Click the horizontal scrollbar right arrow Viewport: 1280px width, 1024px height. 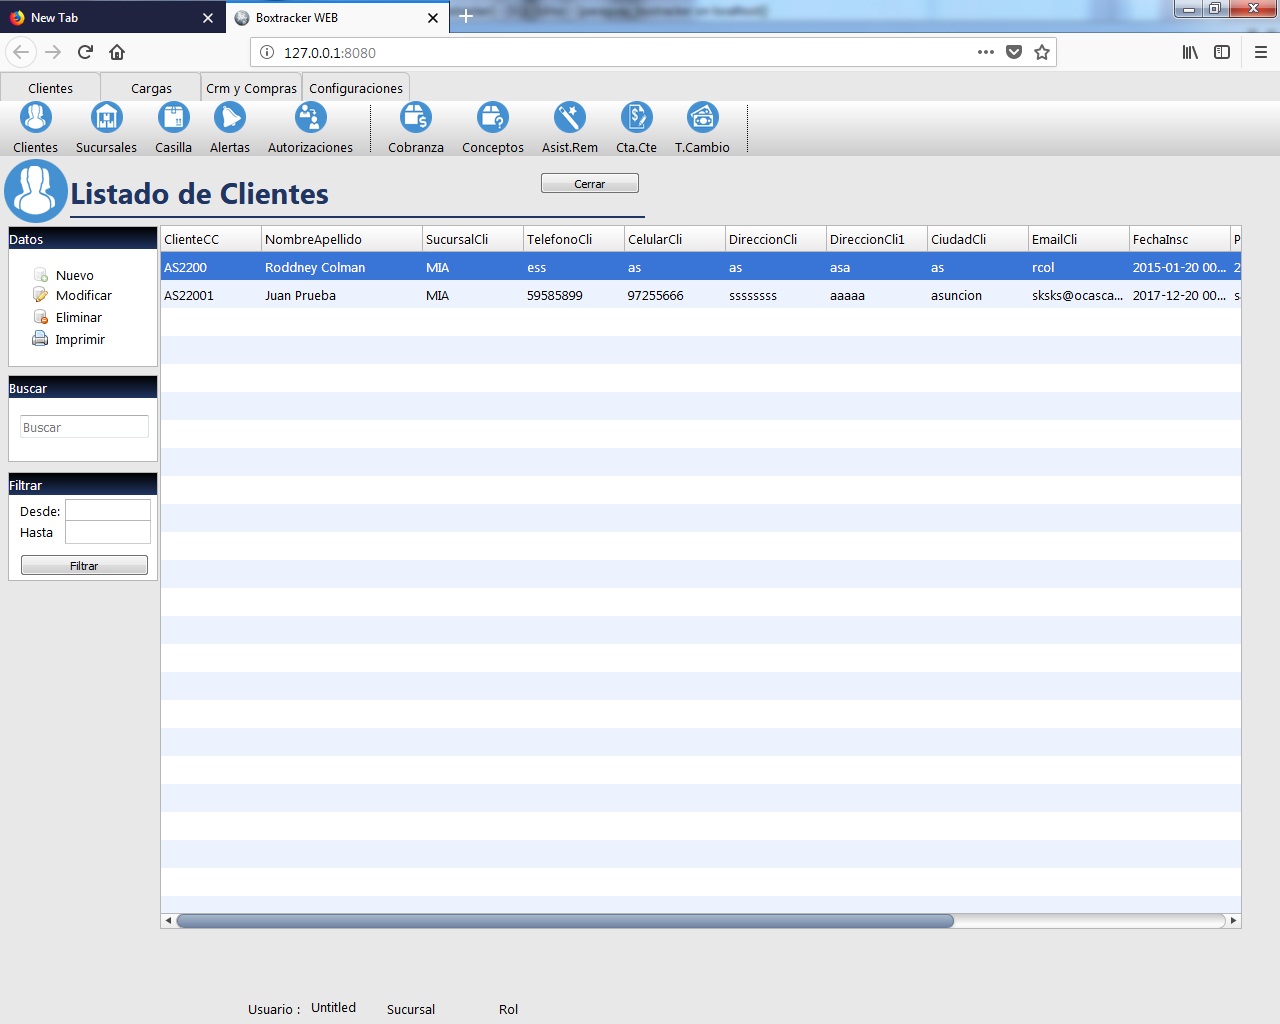coord(1233,920)
